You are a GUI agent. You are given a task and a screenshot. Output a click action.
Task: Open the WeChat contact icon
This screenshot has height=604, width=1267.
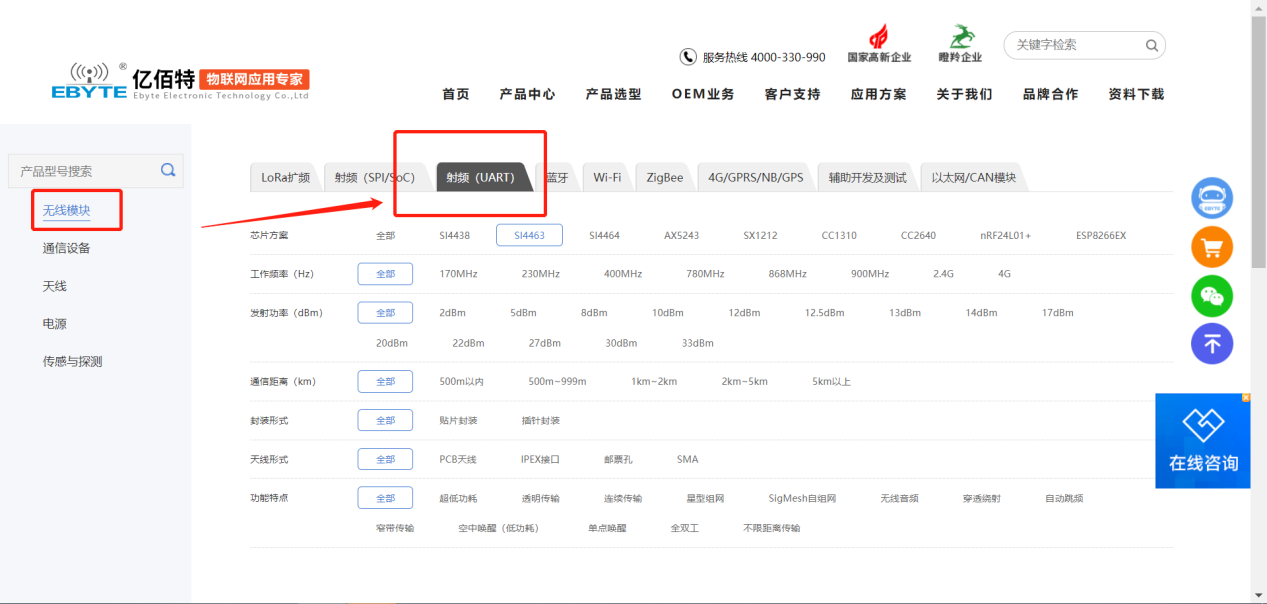click(1211, 295)
